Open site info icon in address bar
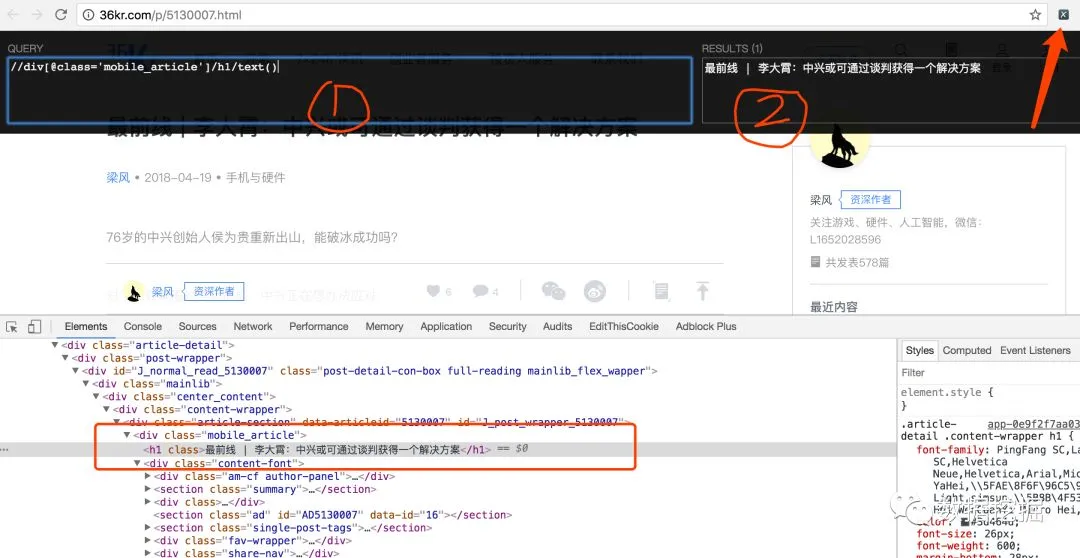Viewport: 1080px width, 558px height. pos(88,14)
